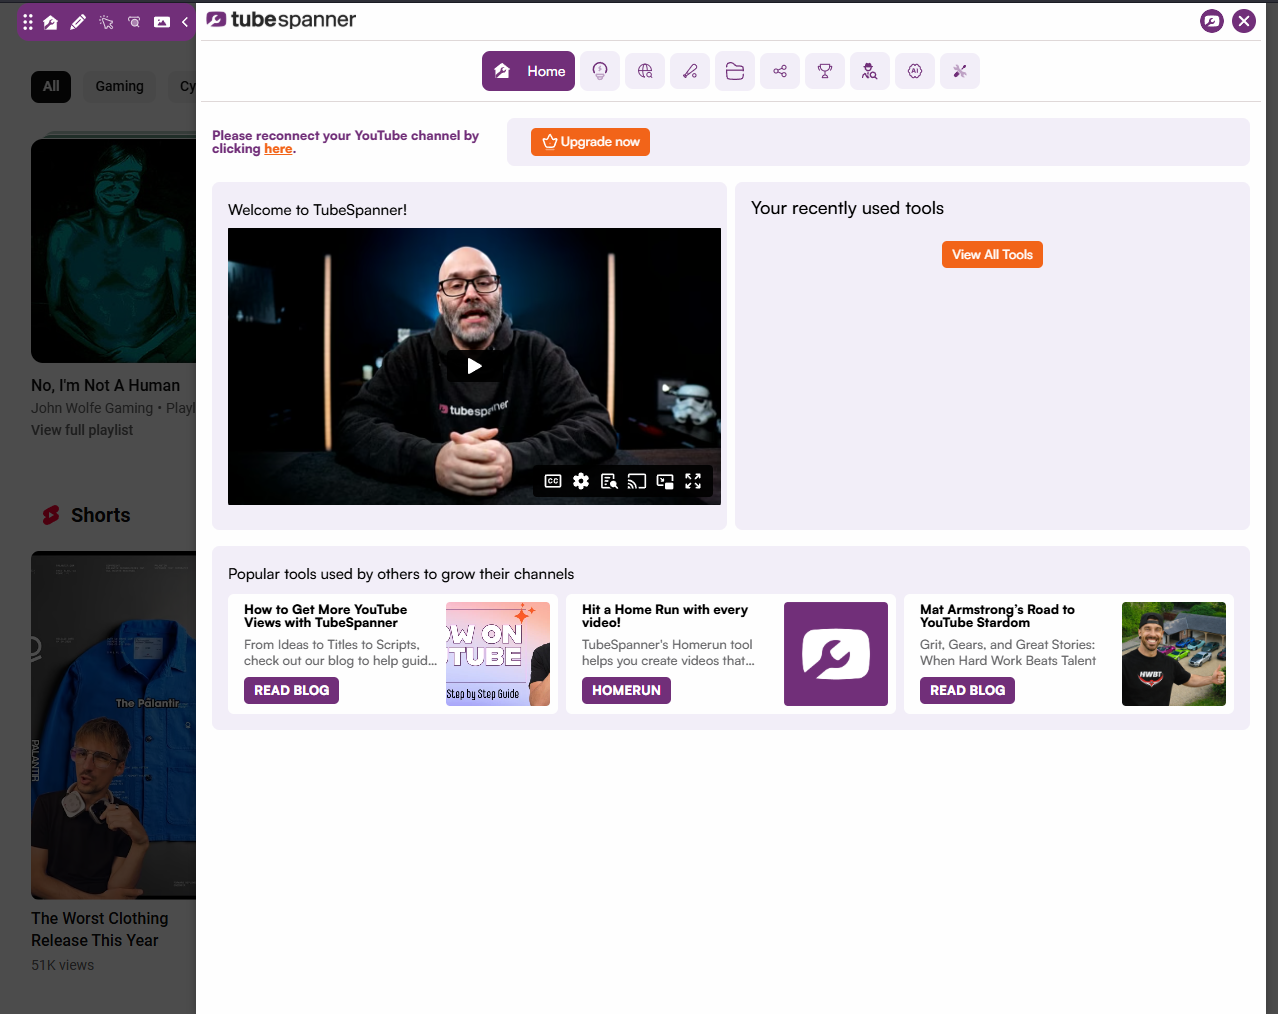Image resolution: width=1278 pixels, height=1014 pixels.
Task: Open the AI tools badge icon
Action: point(915,71)
